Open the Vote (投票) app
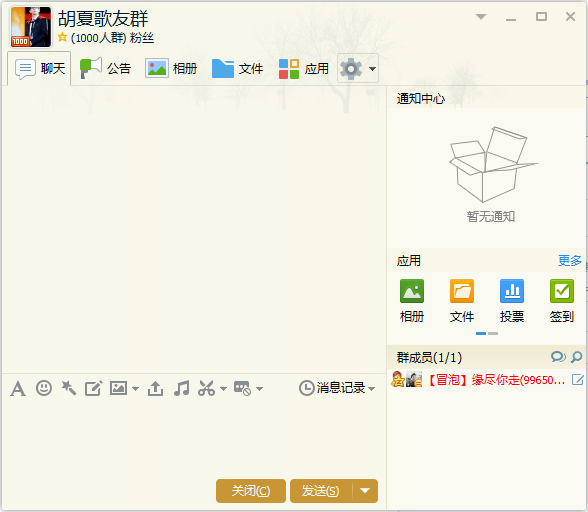Viewport: 588px width, 512px height. click(512, 301)
